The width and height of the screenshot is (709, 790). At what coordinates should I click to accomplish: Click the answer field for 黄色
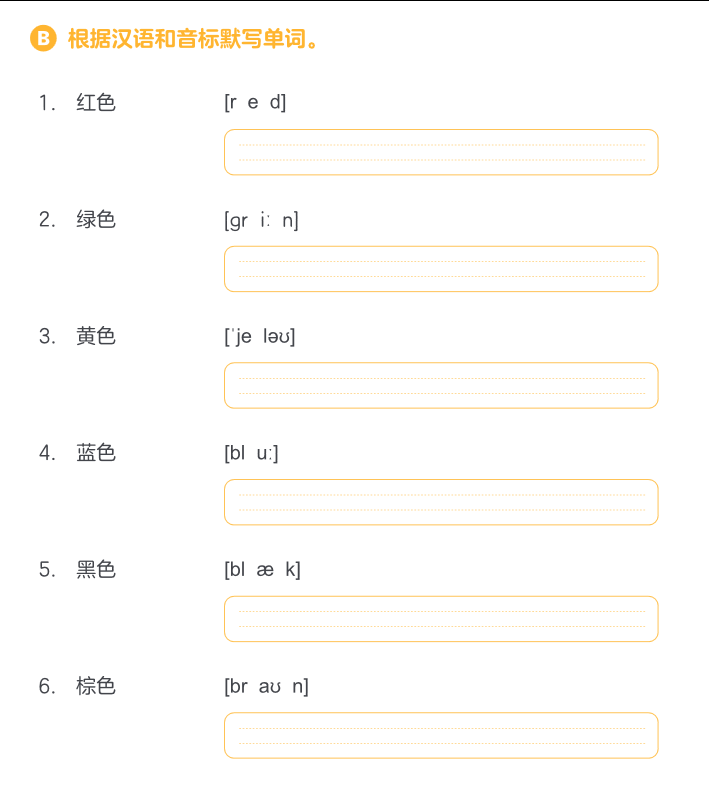pos(441,385)
